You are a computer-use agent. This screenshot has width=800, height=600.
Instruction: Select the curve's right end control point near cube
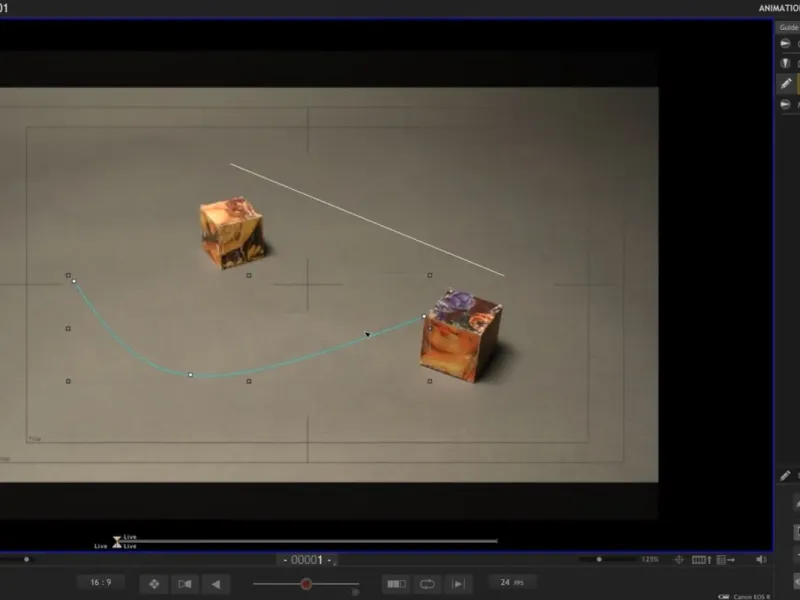pos(424,316)
